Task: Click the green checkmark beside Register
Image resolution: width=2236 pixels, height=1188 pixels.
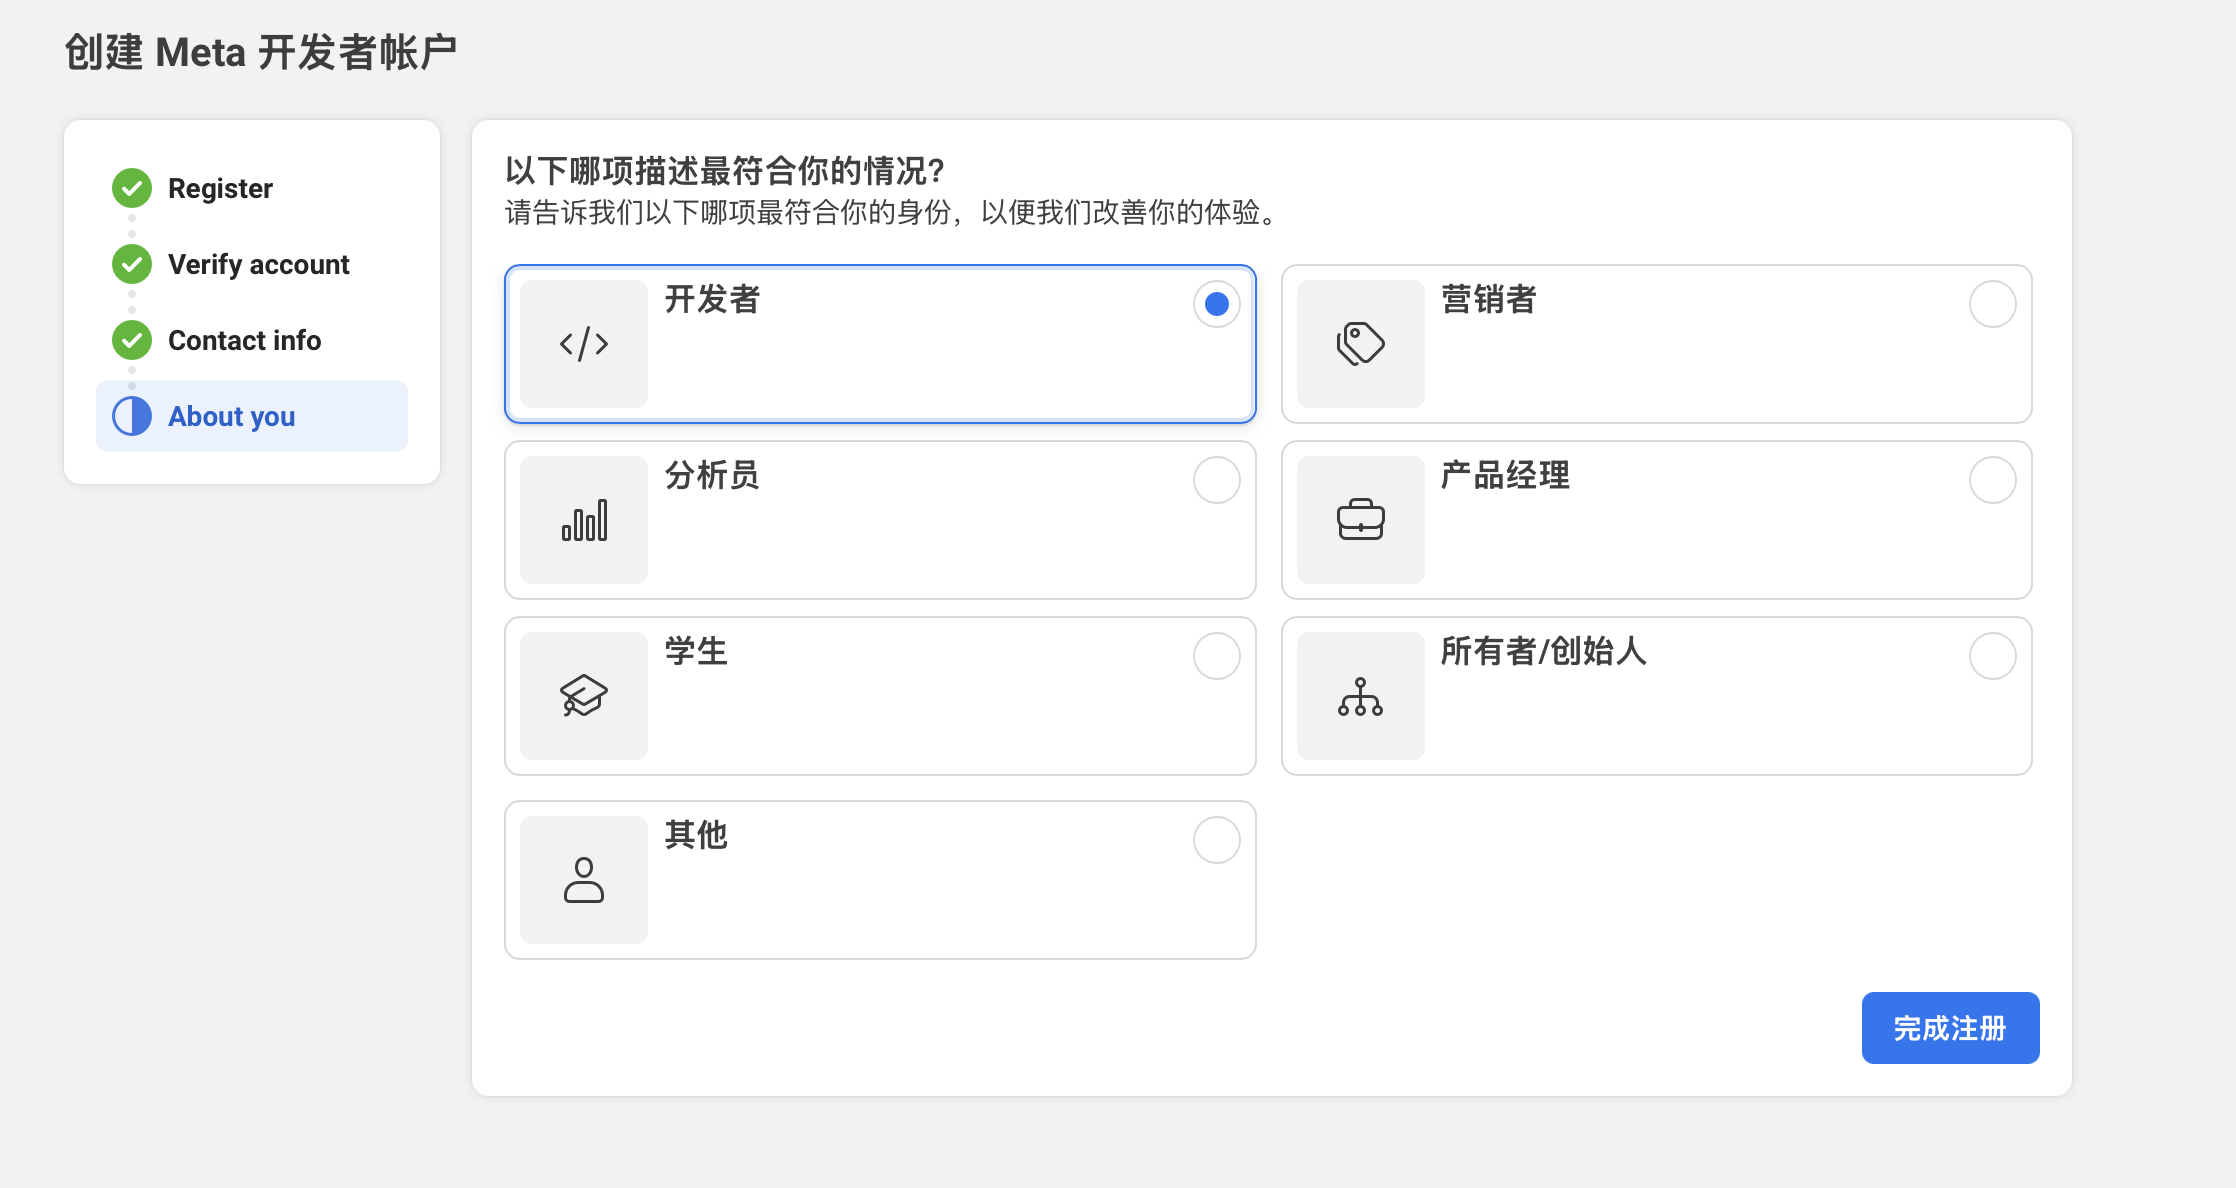Action: pos(132,188)
